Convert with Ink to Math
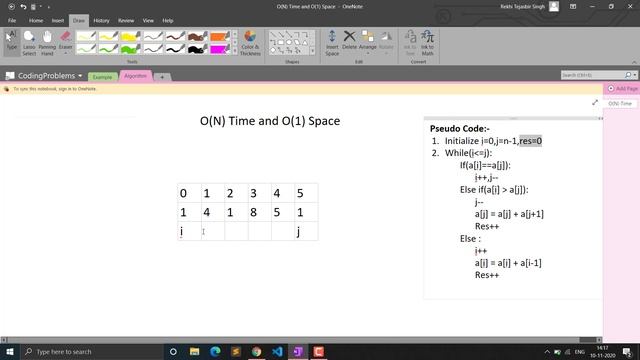This screenshot has width=640, height=360. (x=427, y=43)
